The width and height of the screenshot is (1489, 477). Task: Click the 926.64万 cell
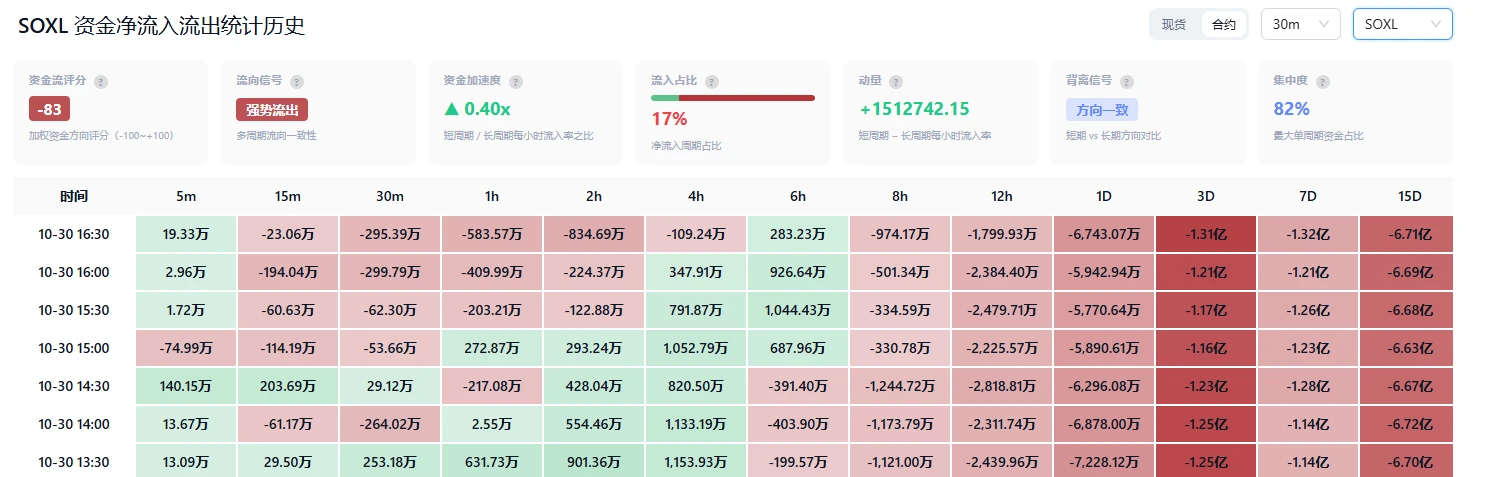[798, 272]
